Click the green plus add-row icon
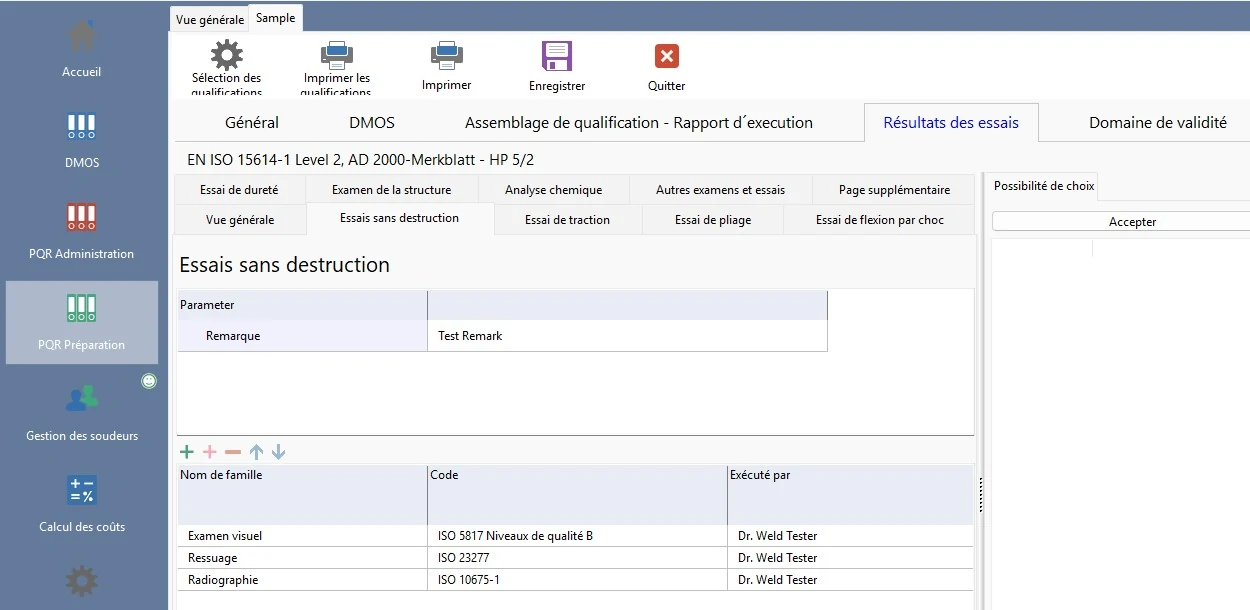The height and width of the screenshot is (610, 1250). click(187, 452)
